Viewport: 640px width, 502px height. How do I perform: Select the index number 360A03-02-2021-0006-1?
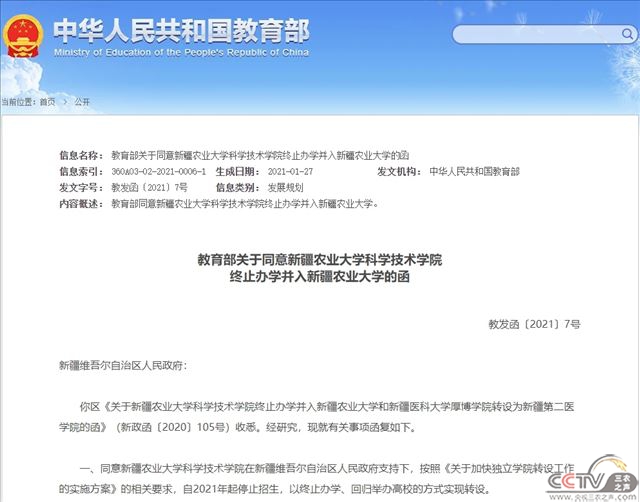(159, 171)
